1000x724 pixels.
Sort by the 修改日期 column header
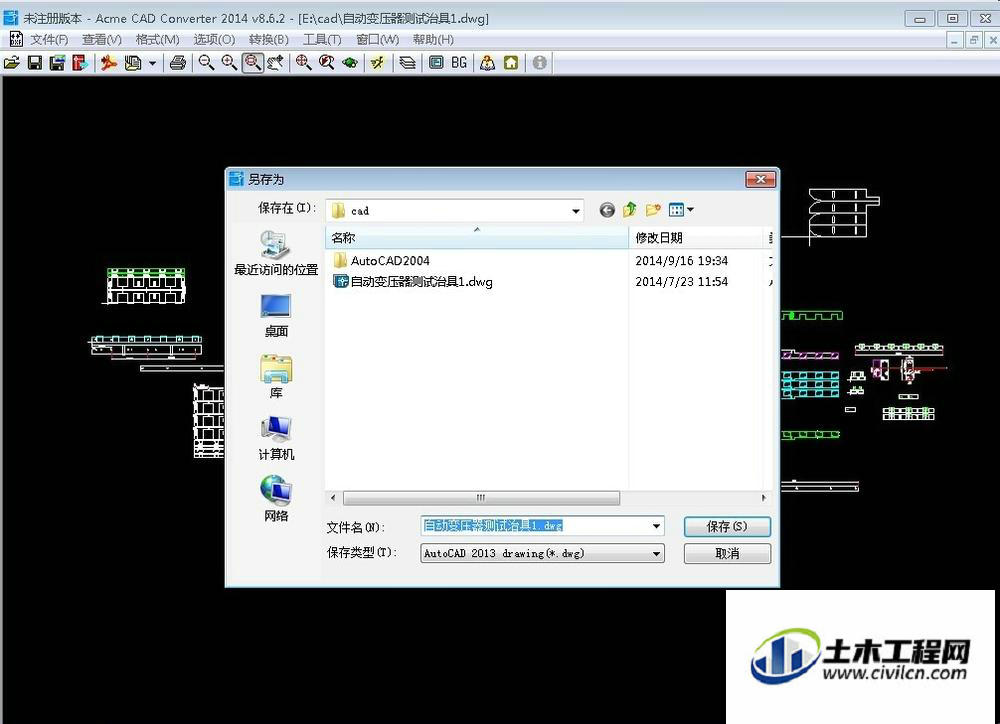click(x=696, y=238)
